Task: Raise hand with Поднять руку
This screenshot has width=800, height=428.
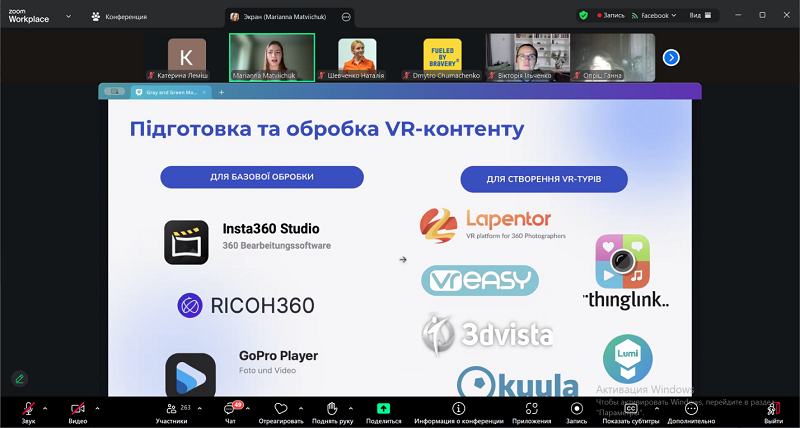Action: 332,410
